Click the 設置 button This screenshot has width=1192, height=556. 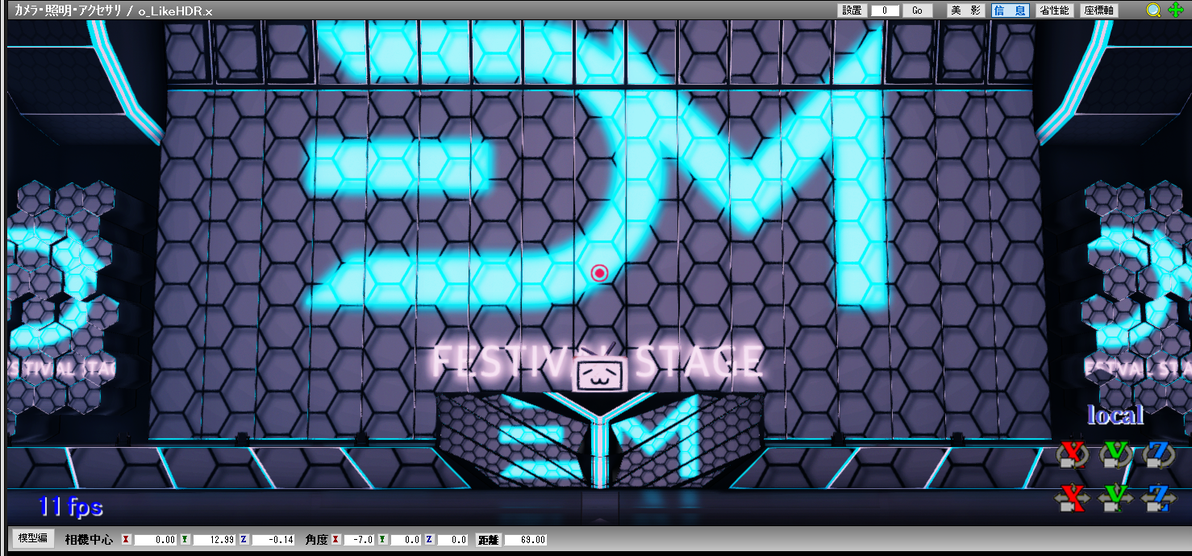(x=852, y=11)
